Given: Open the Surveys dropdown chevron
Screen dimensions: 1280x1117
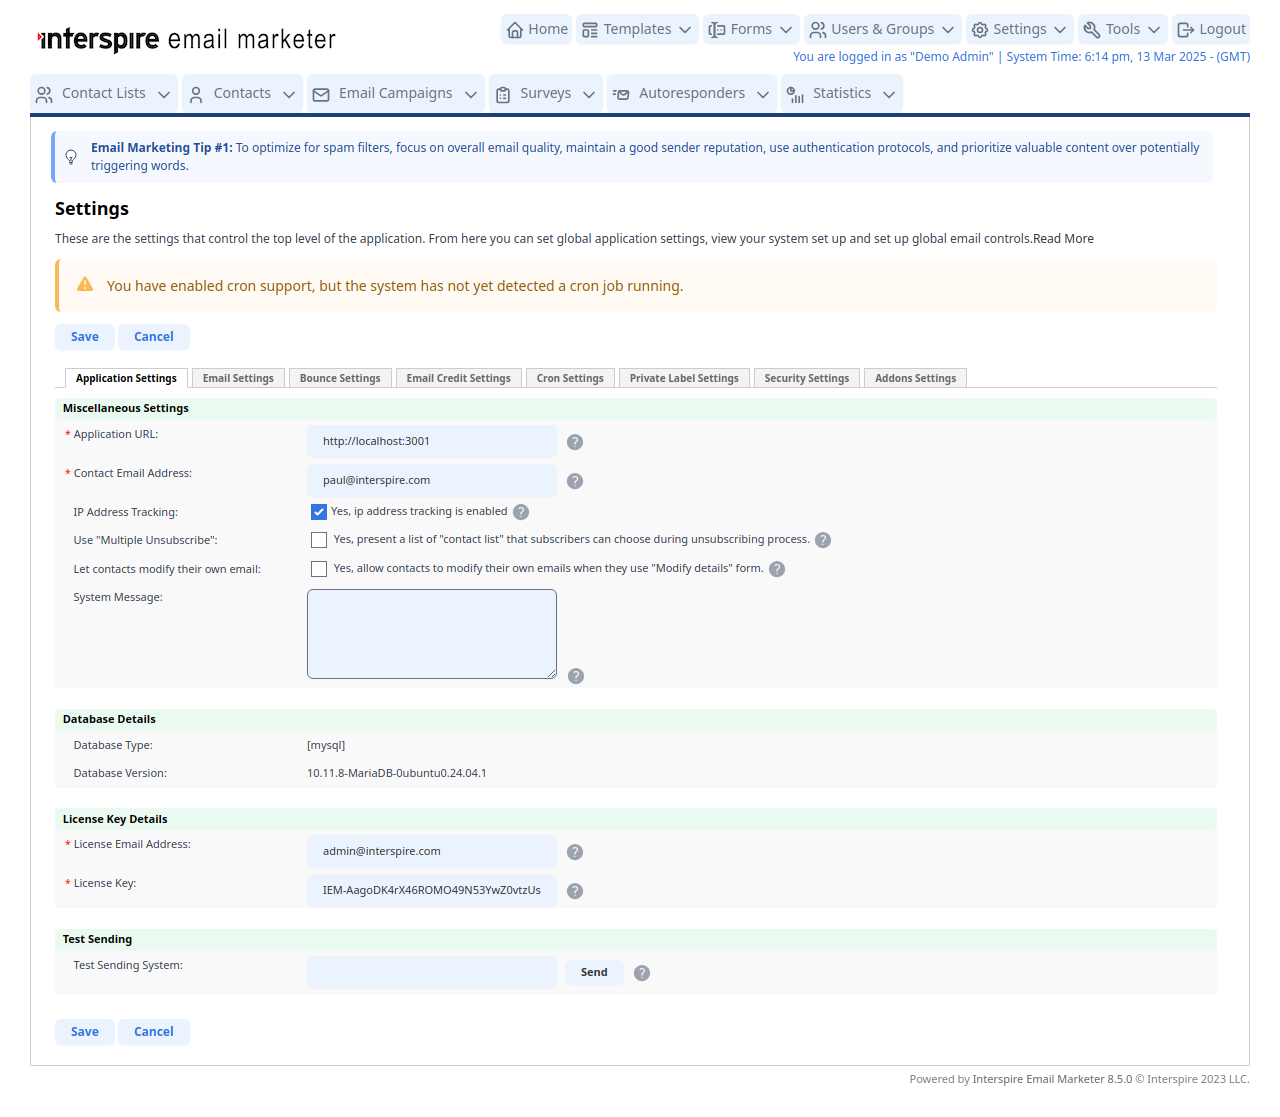Looking at the screenshot, I should point(589,95).
